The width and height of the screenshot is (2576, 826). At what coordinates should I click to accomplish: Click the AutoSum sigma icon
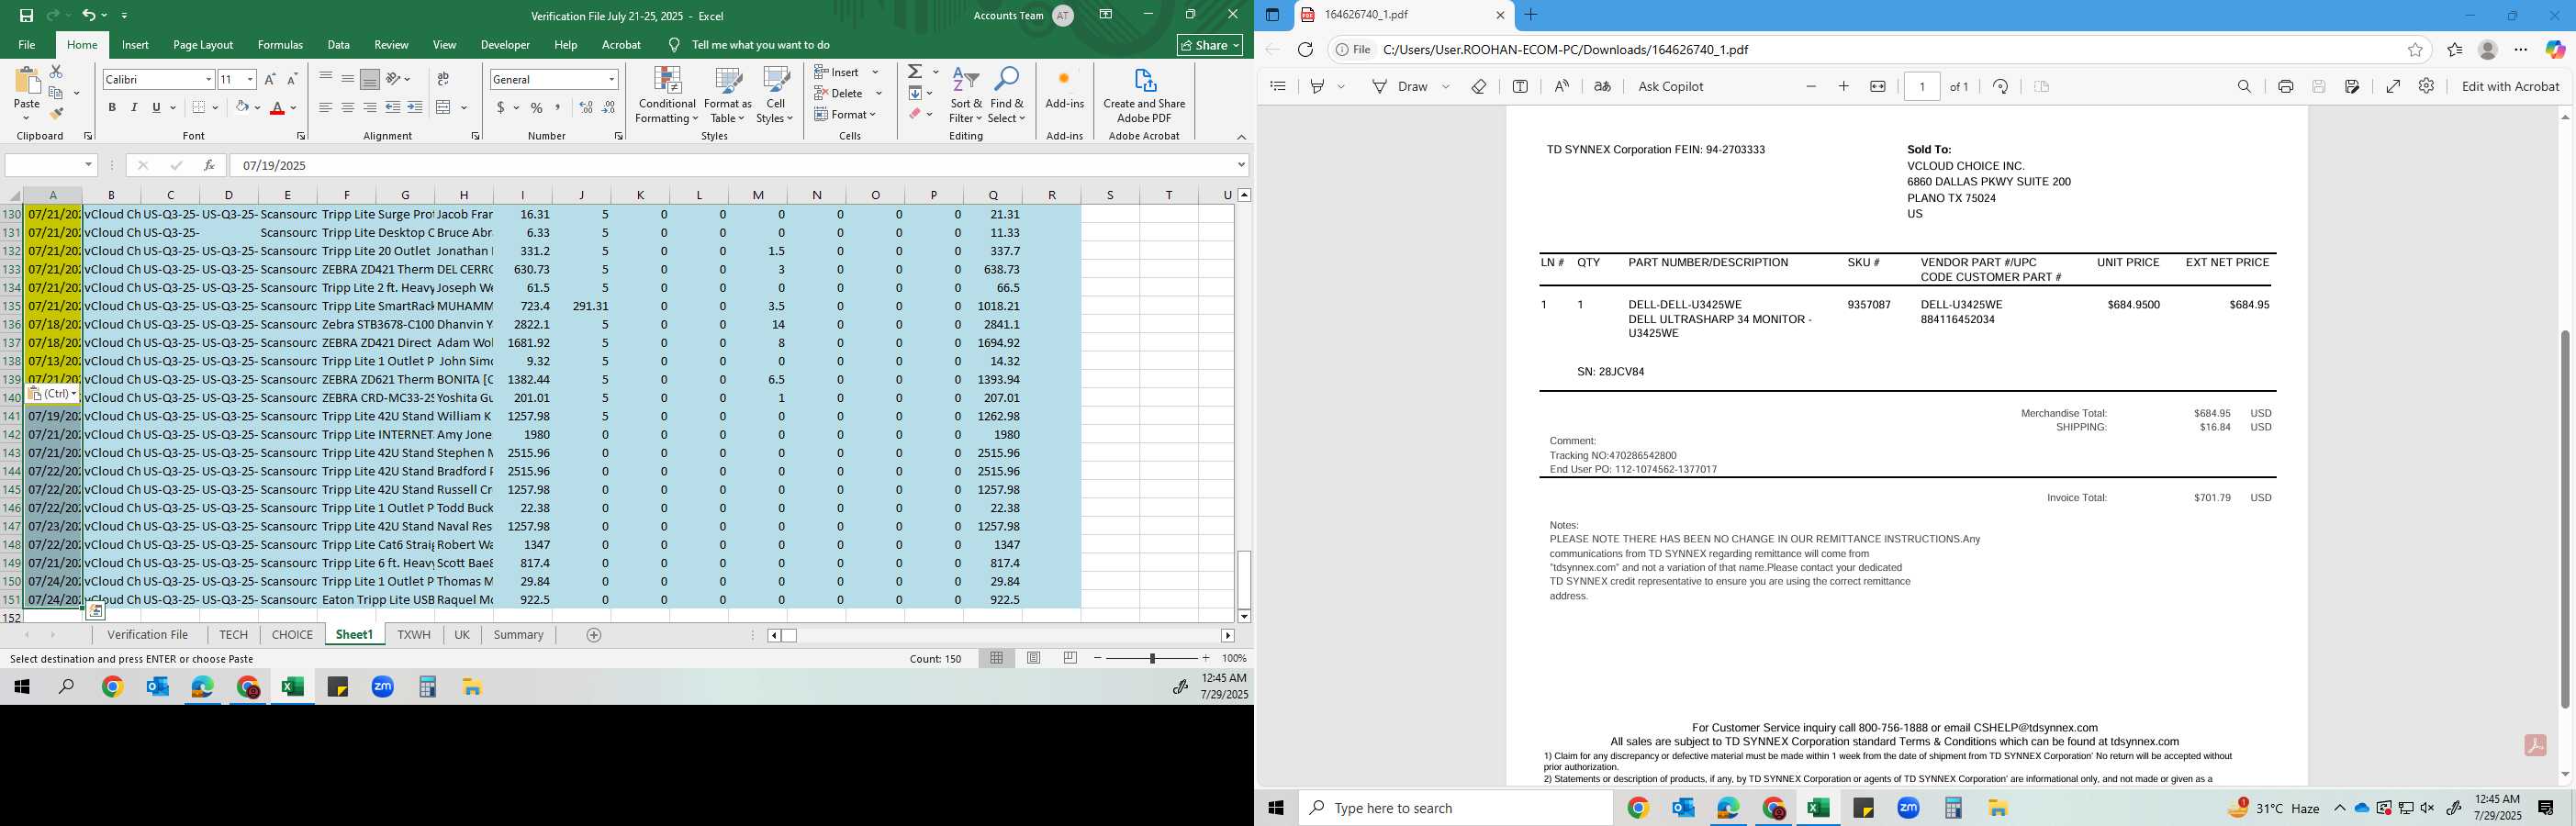(915, 72)
